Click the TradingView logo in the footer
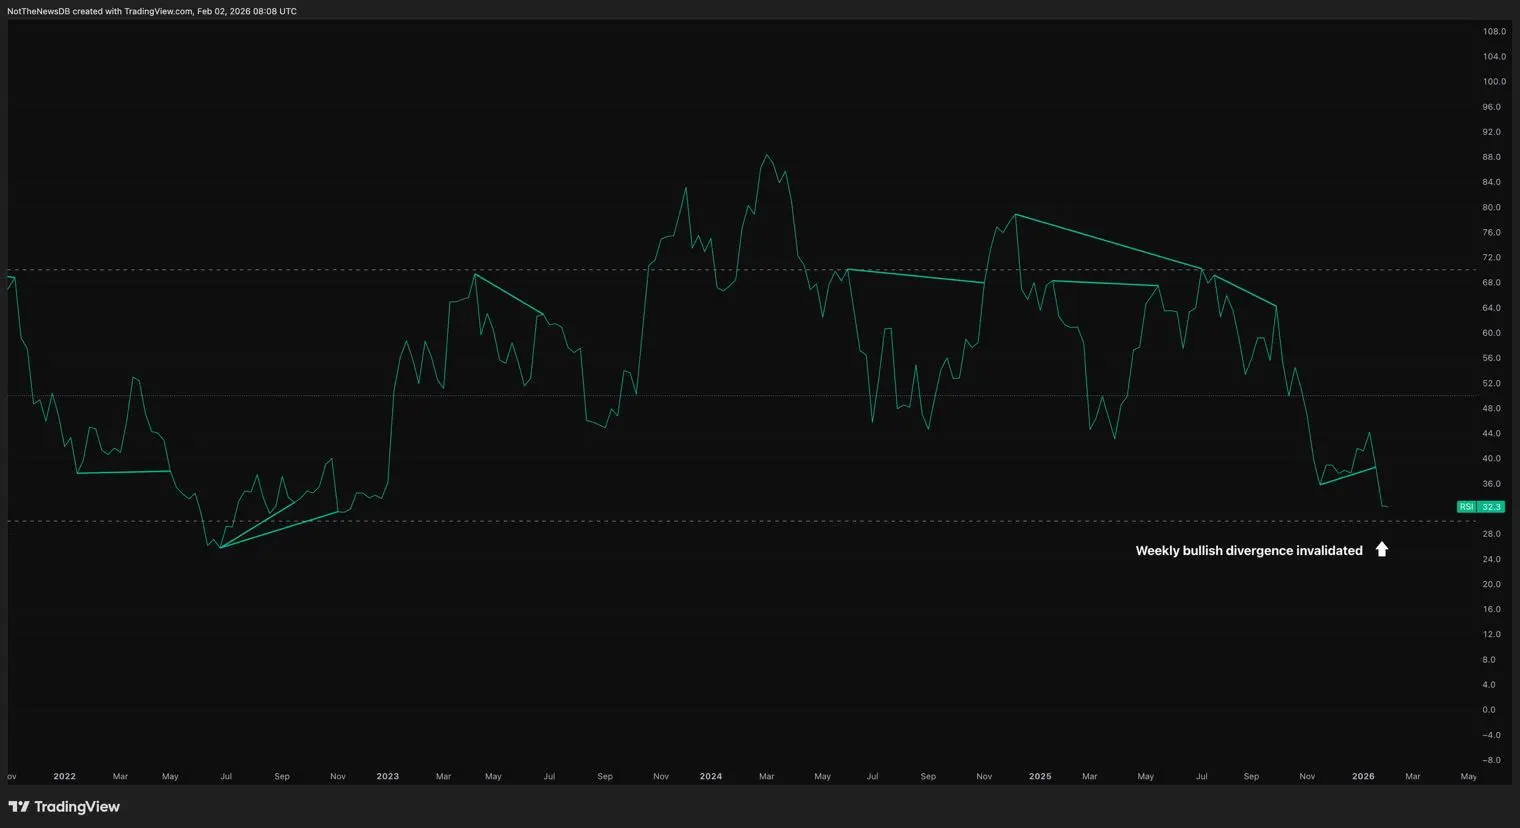Screen dimensions: 1520x828 [64, 807]
